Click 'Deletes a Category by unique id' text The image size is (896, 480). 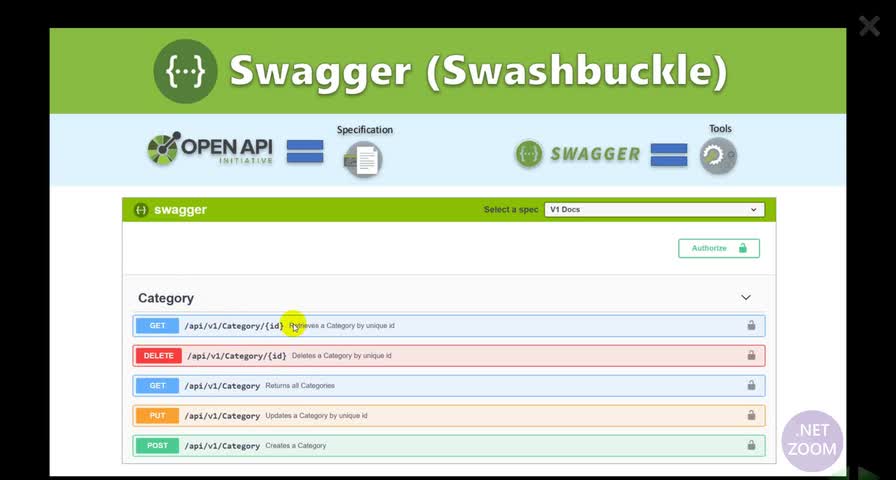(x=342, y=355)
